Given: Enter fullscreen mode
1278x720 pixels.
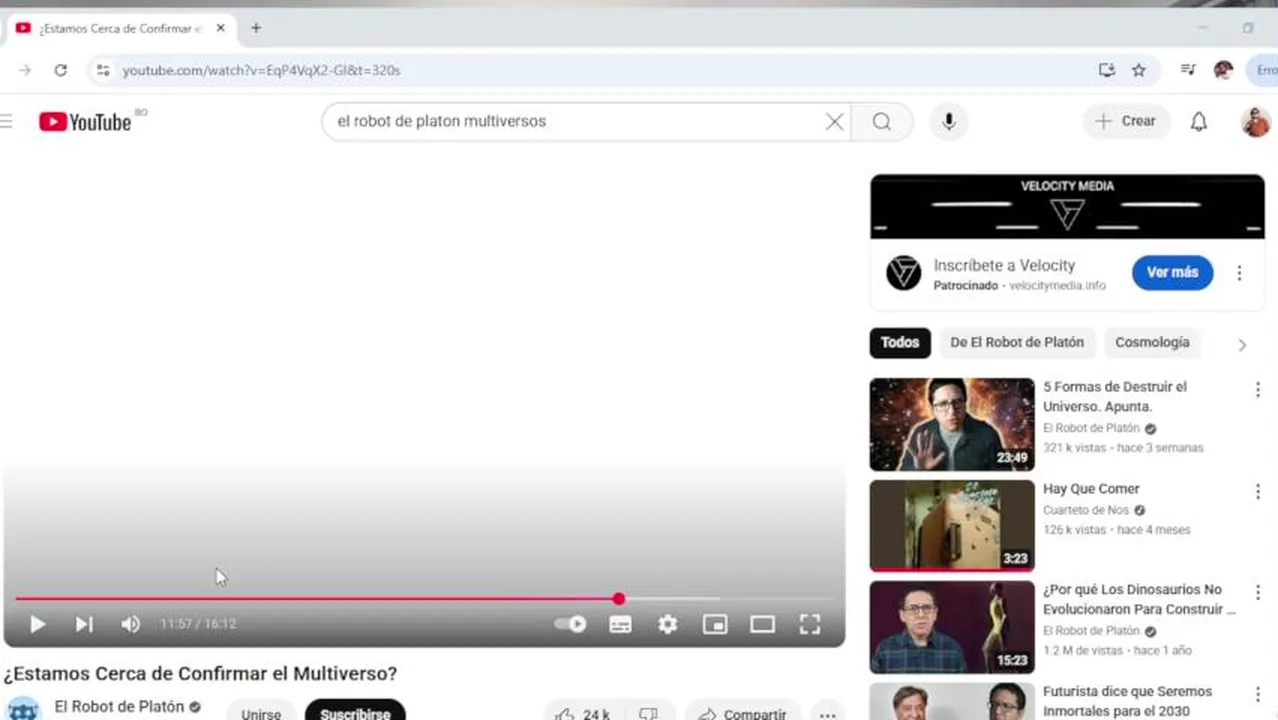Looking at the screenshot, I should point(810,624).
